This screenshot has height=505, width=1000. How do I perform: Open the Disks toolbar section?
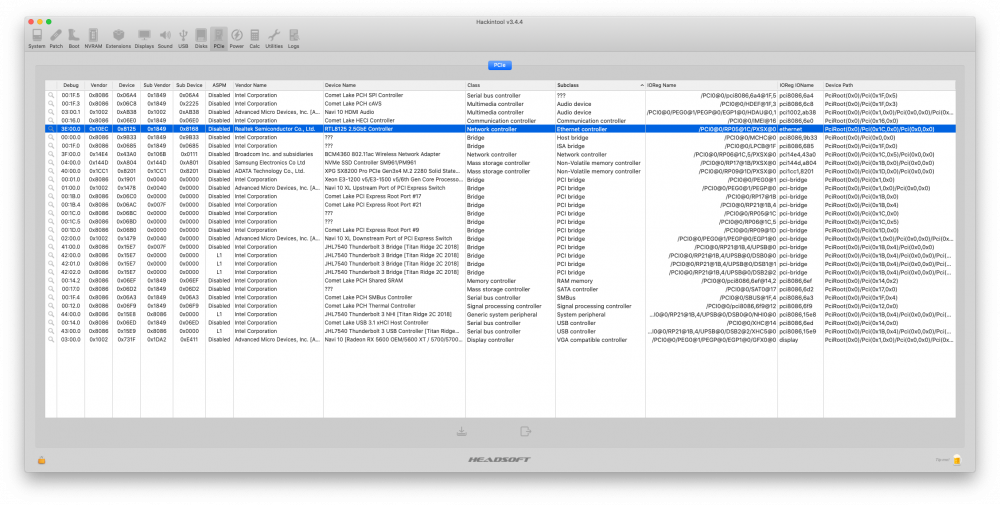click(x=201, y=38)
